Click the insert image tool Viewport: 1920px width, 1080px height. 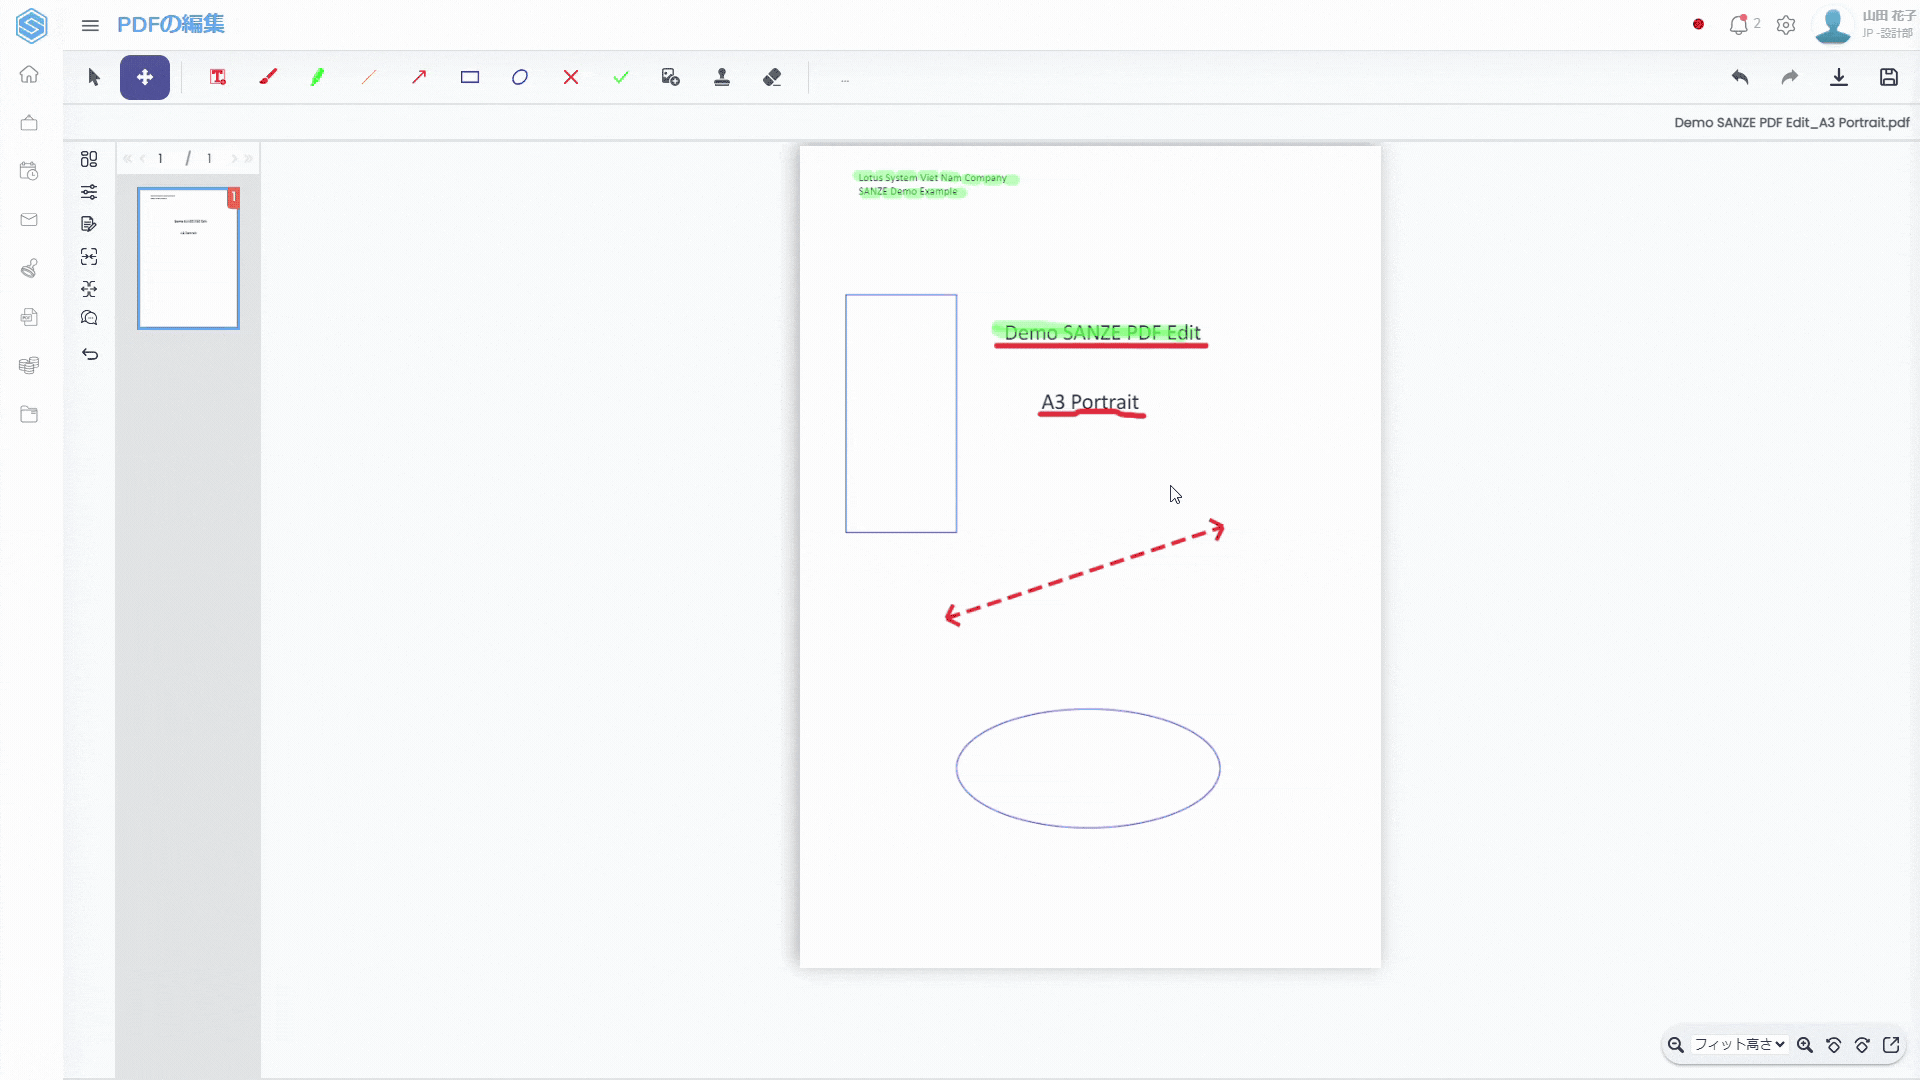coord(671,77)
